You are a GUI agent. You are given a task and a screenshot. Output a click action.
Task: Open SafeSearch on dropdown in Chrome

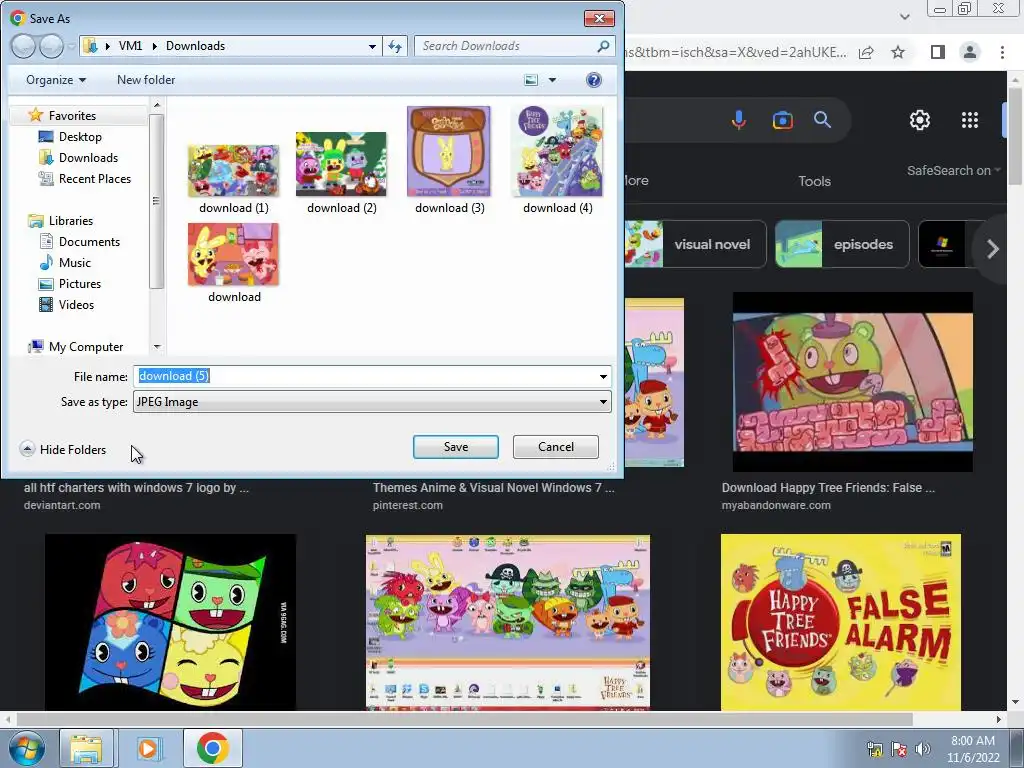tap(953, 170)
